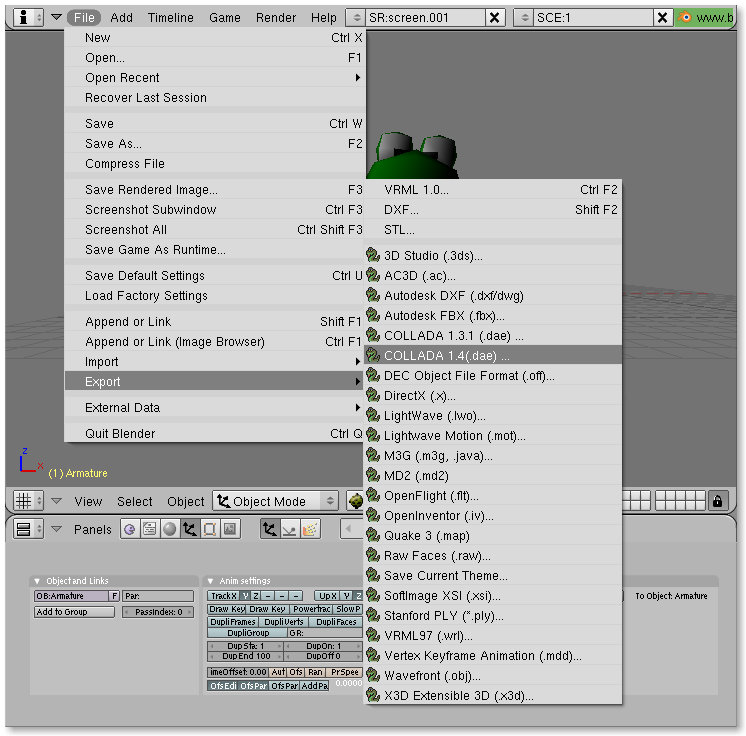Screen dimensions: 746x736
Task: Toggle the fake user F button
Action: [x=114, y=596]
